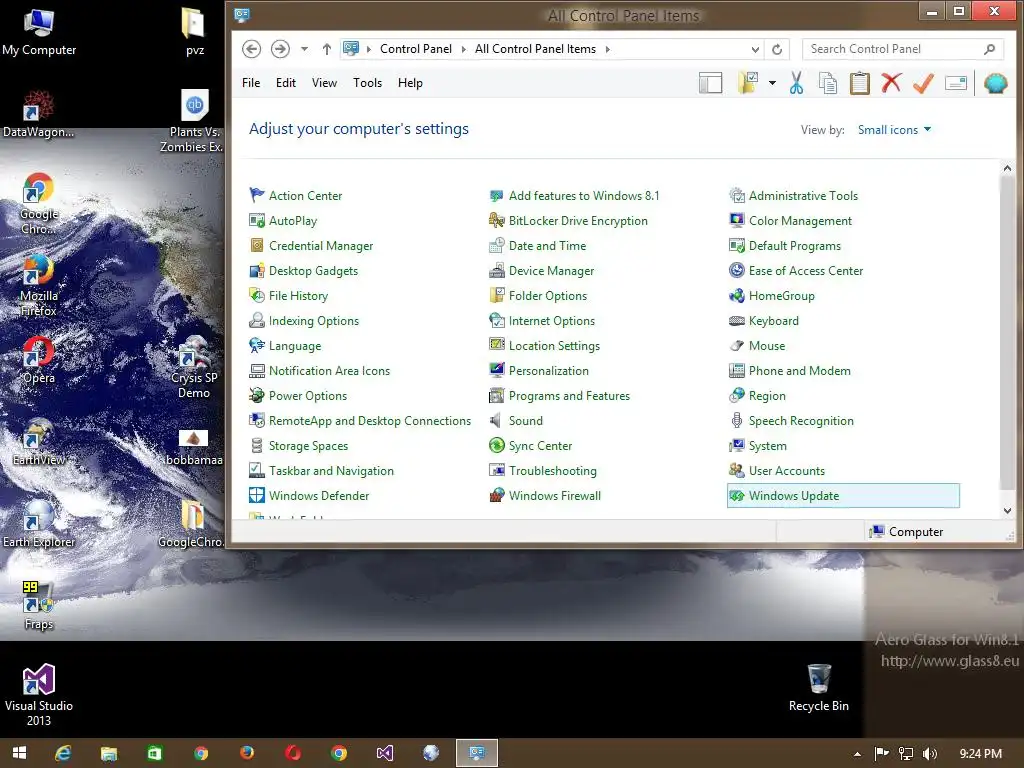Expand chevron after Control Panel breadcrumb
The width and height of the screenshot is (1024, 768).
(x=464, y=49)
